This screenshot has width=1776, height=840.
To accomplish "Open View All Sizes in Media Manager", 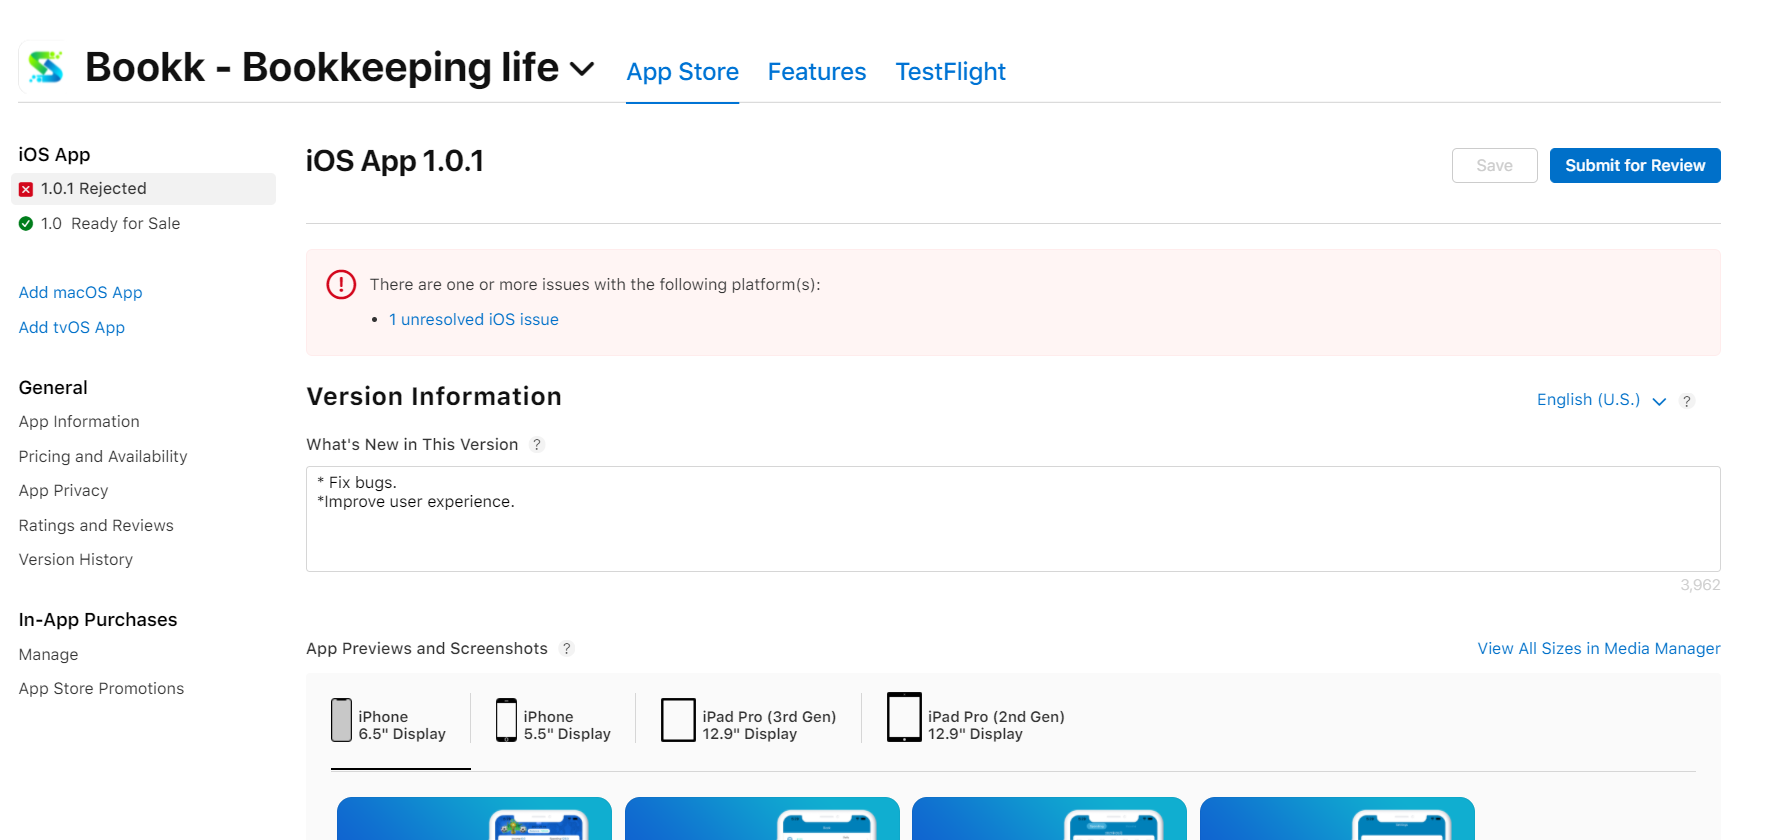I will 1598,649.
